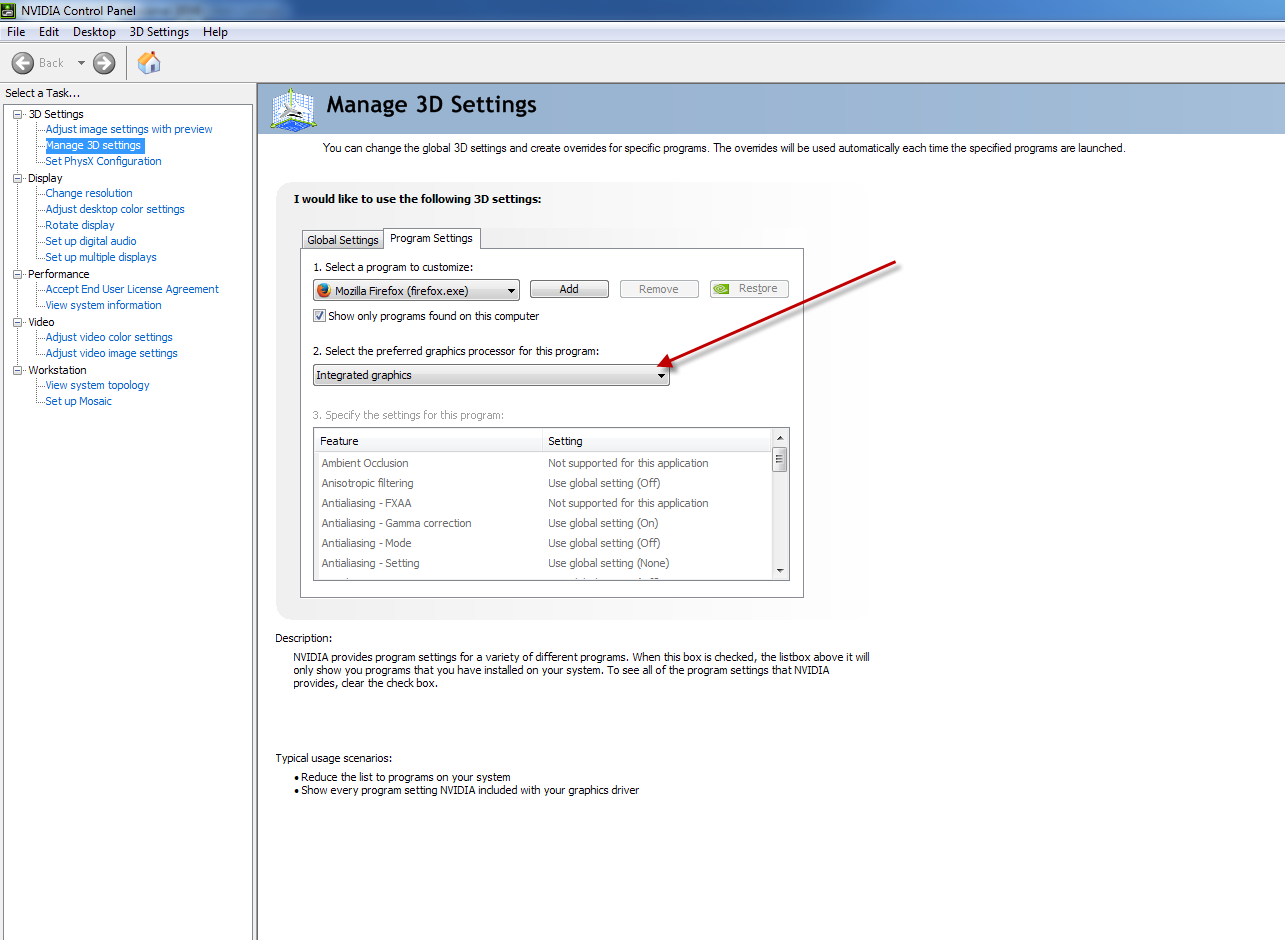This screenshot has height=940, width=1285.
Task: Open Set up digital audio
Action: point(91,241)
